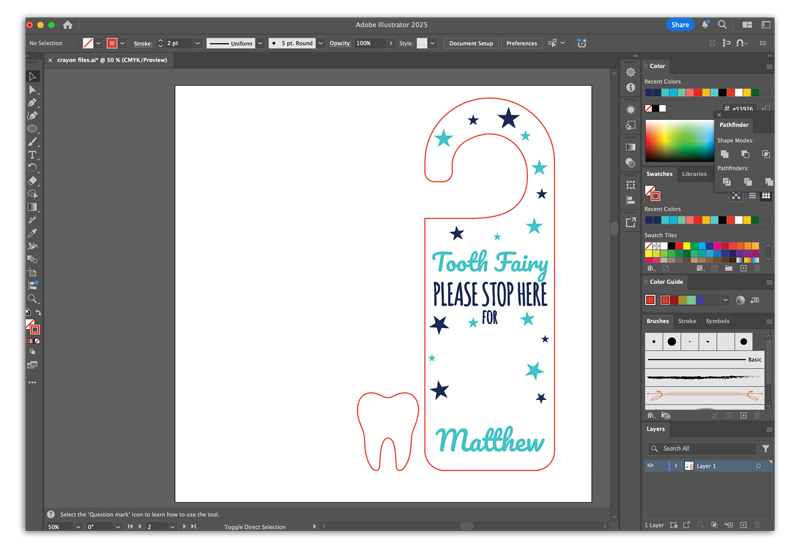This screenshot has height=548, width=800.
Task: Switch swatches to thumbnail grid view
Action: pos(766,196)
